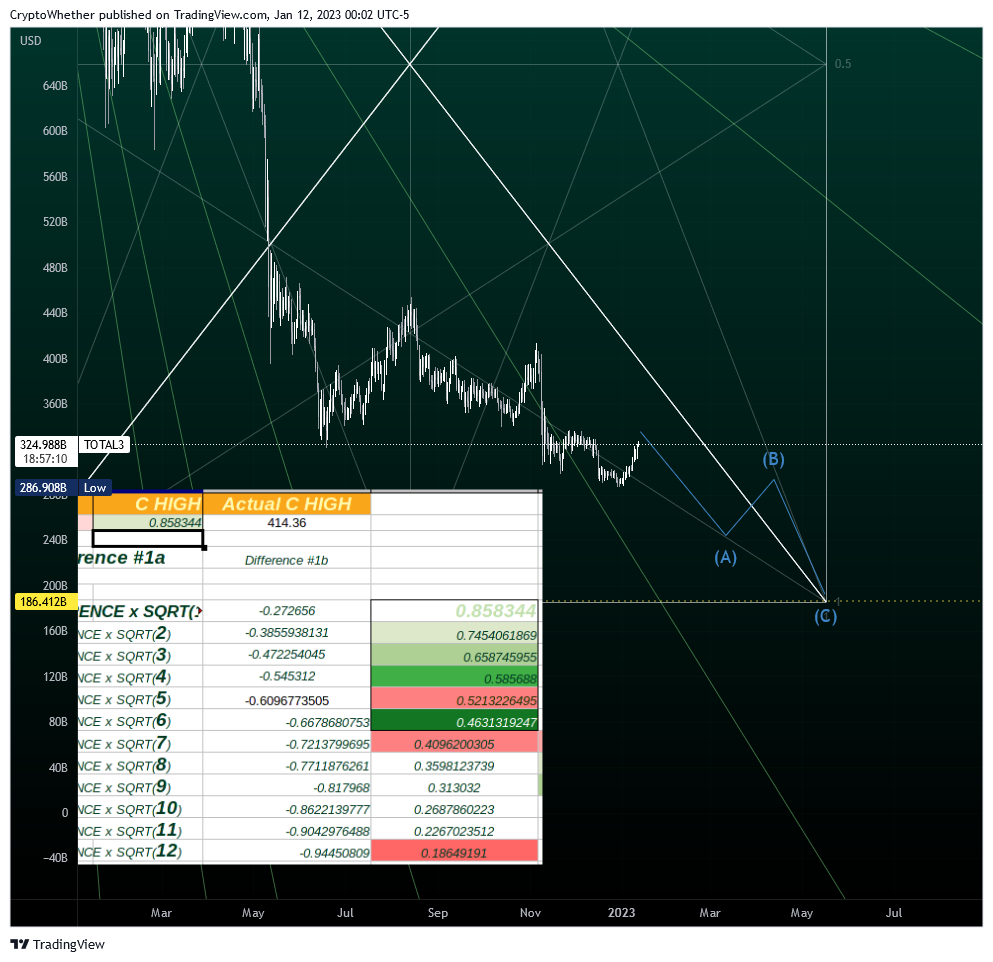Click the cell with value 414.36
Screen dimensions: 993x962
point(287,523)
